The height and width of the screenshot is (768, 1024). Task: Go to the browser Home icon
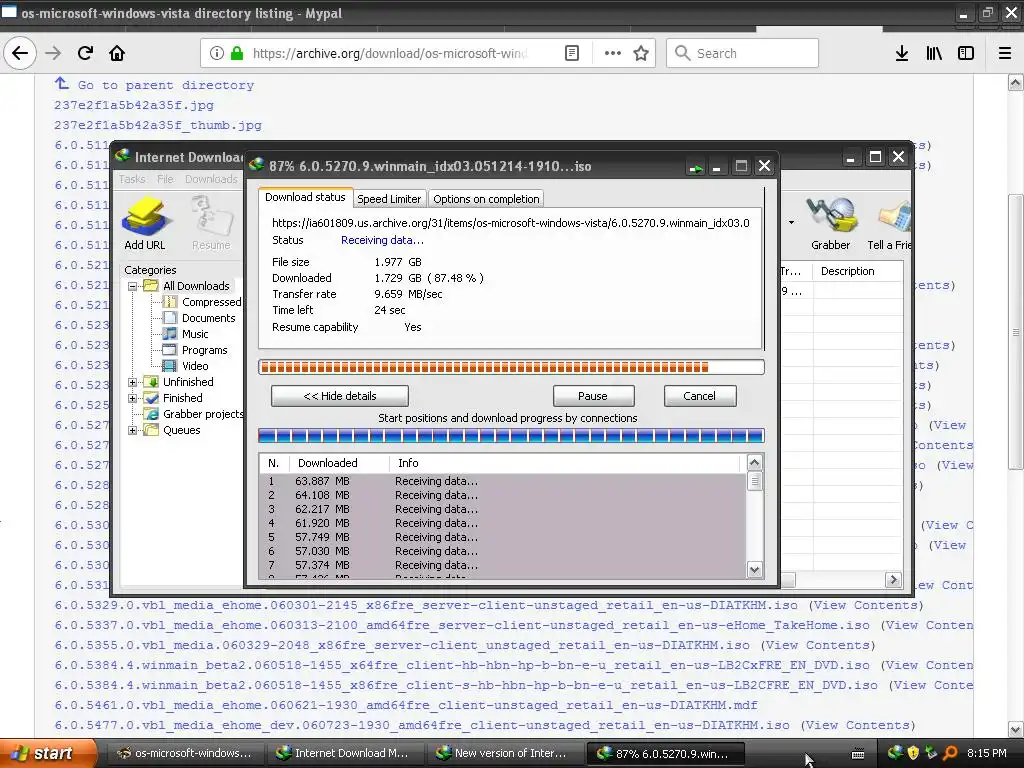[117, 54]
